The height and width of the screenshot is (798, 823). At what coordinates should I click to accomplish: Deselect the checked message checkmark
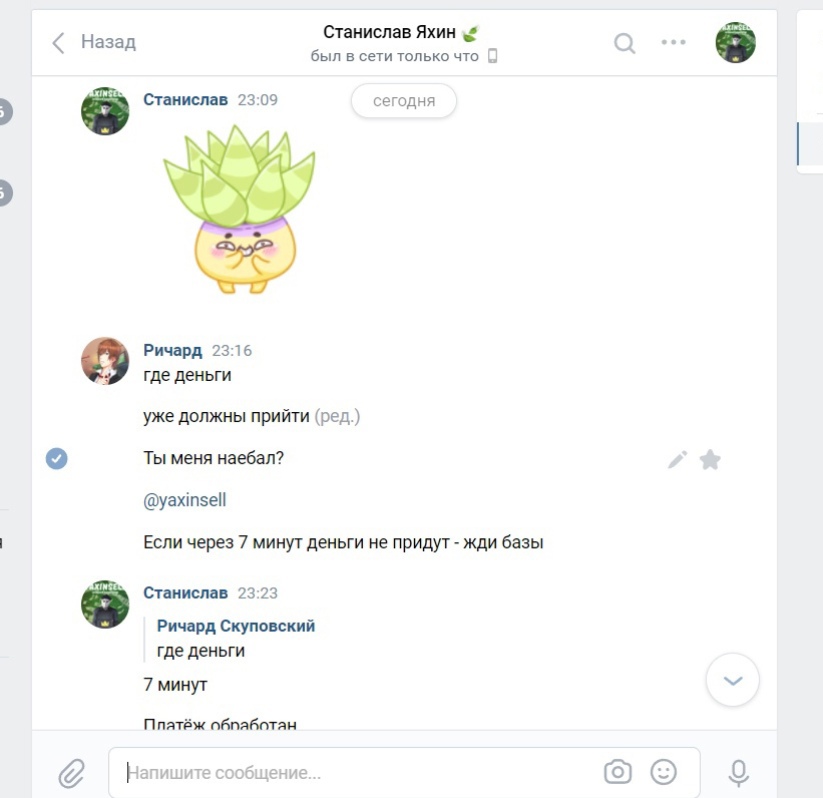coord(56,458)
